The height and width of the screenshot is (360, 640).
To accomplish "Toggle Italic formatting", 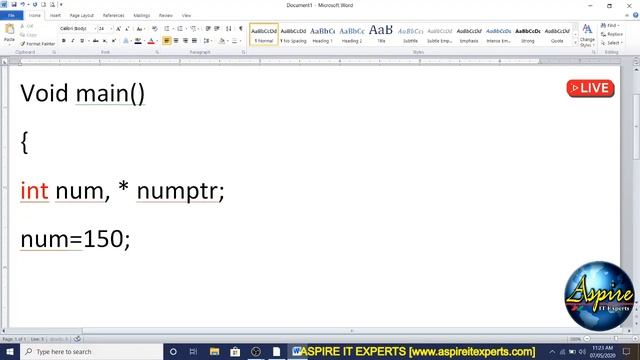I will tap(73, 41).
